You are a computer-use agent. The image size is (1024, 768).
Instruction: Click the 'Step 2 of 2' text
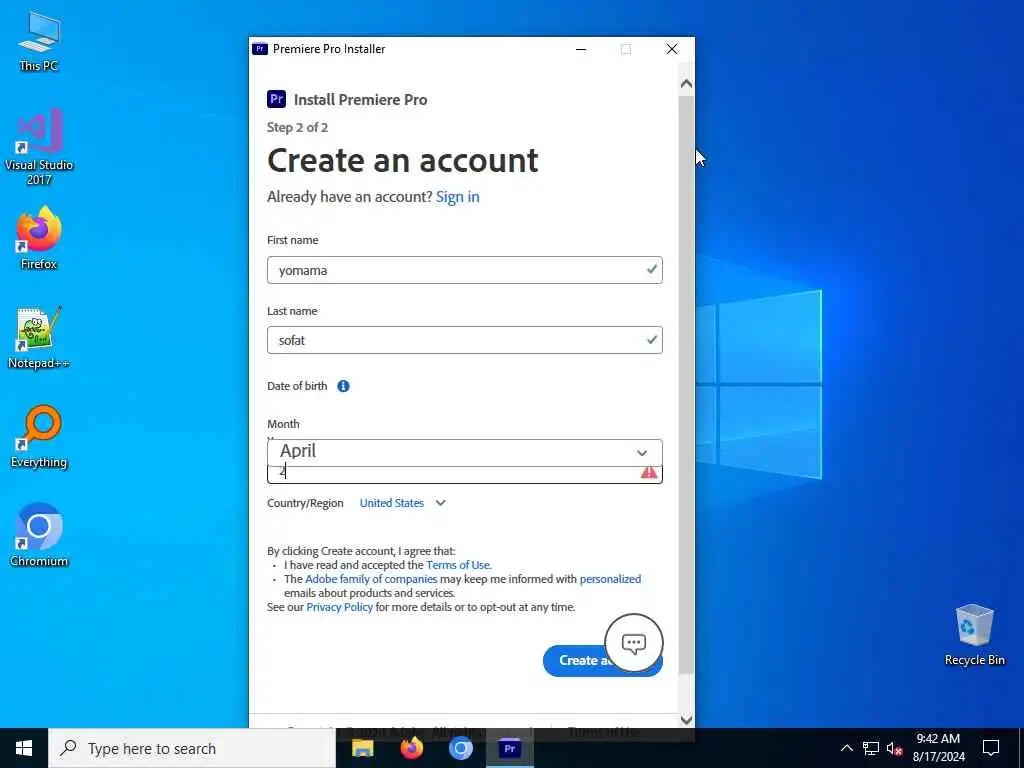(x=297, y=127)
